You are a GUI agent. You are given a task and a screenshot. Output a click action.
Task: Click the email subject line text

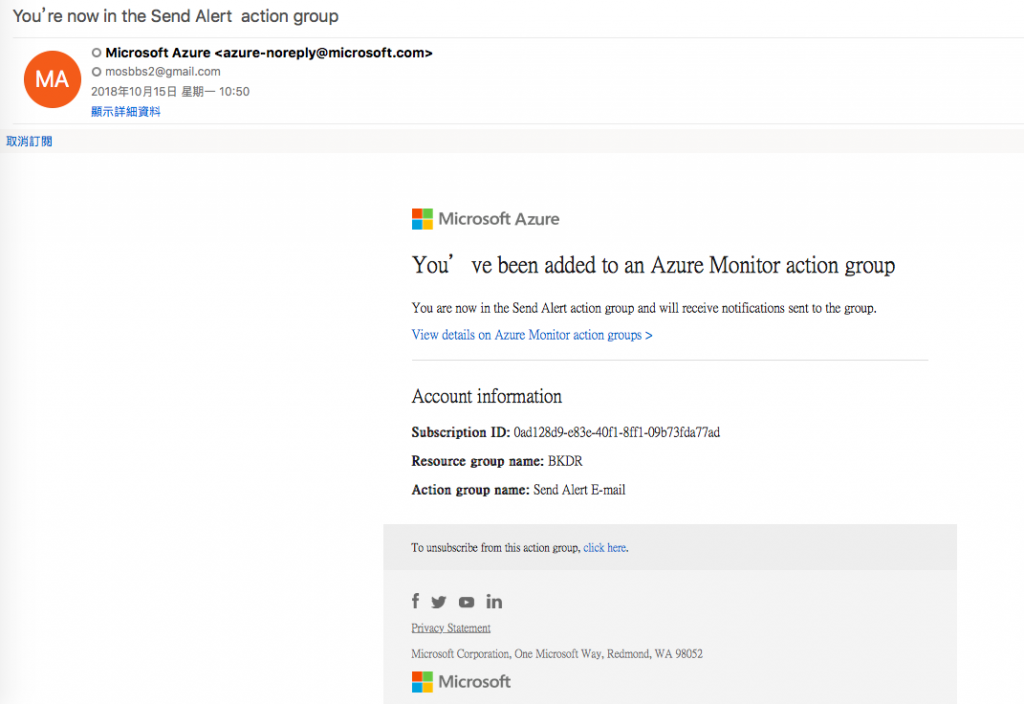click(176, 16)
